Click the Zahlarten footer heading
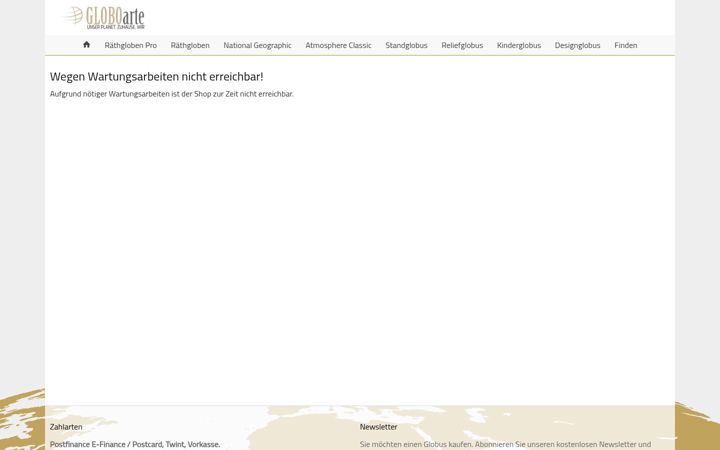The width and height of the screenshot is (720, 450). [66, 427]
